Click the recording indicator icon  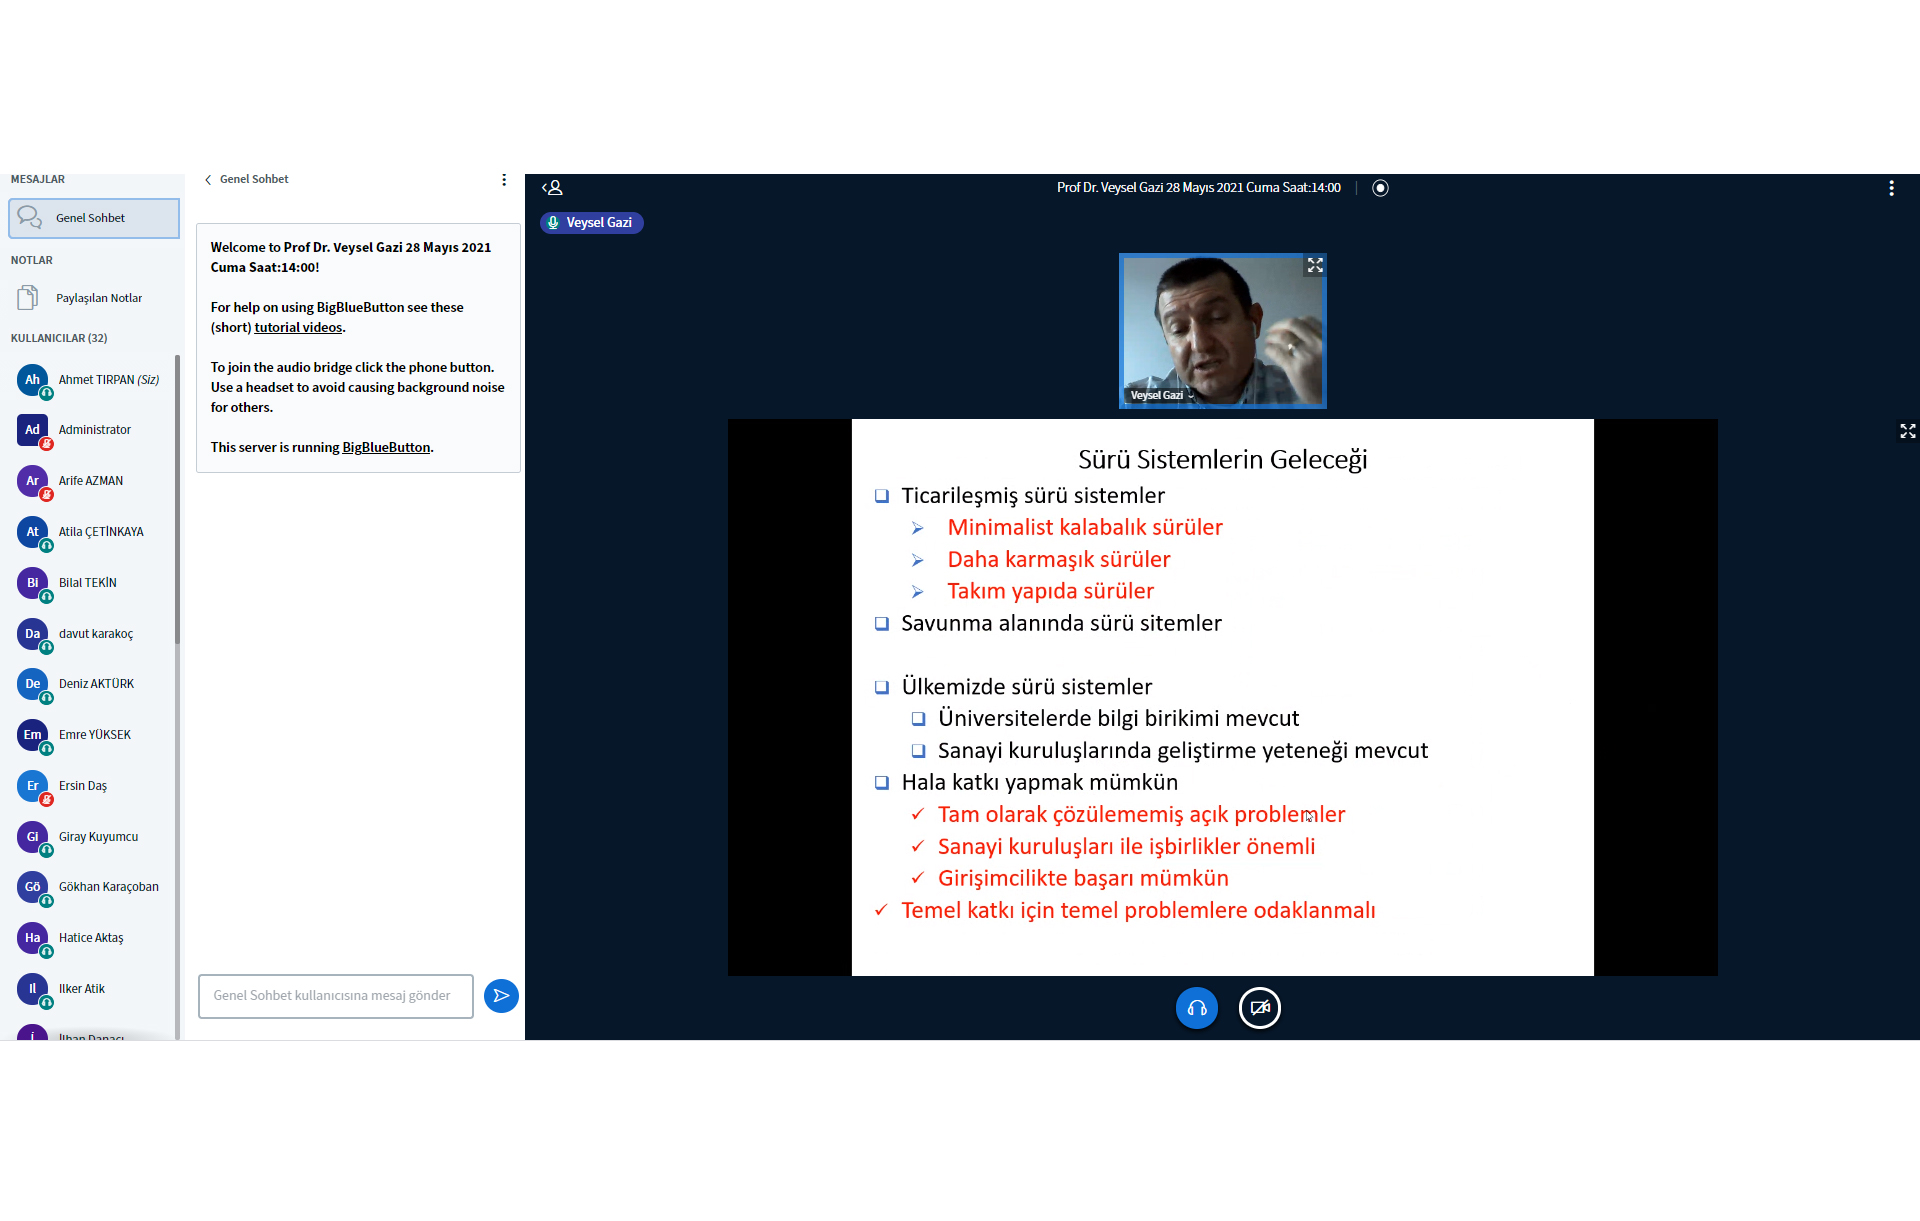coord(1380,188)
